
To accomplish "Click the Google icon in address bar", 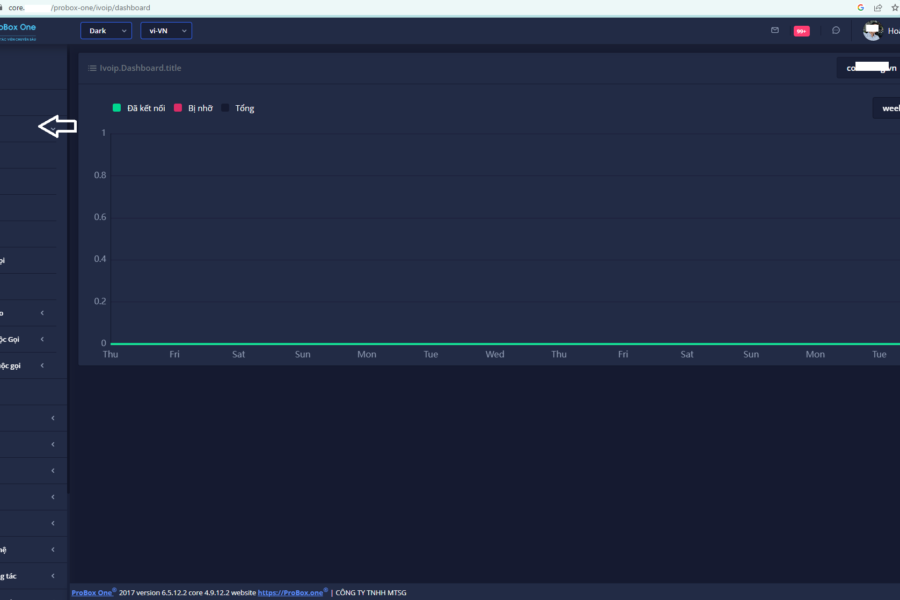I will coord(860,7).
